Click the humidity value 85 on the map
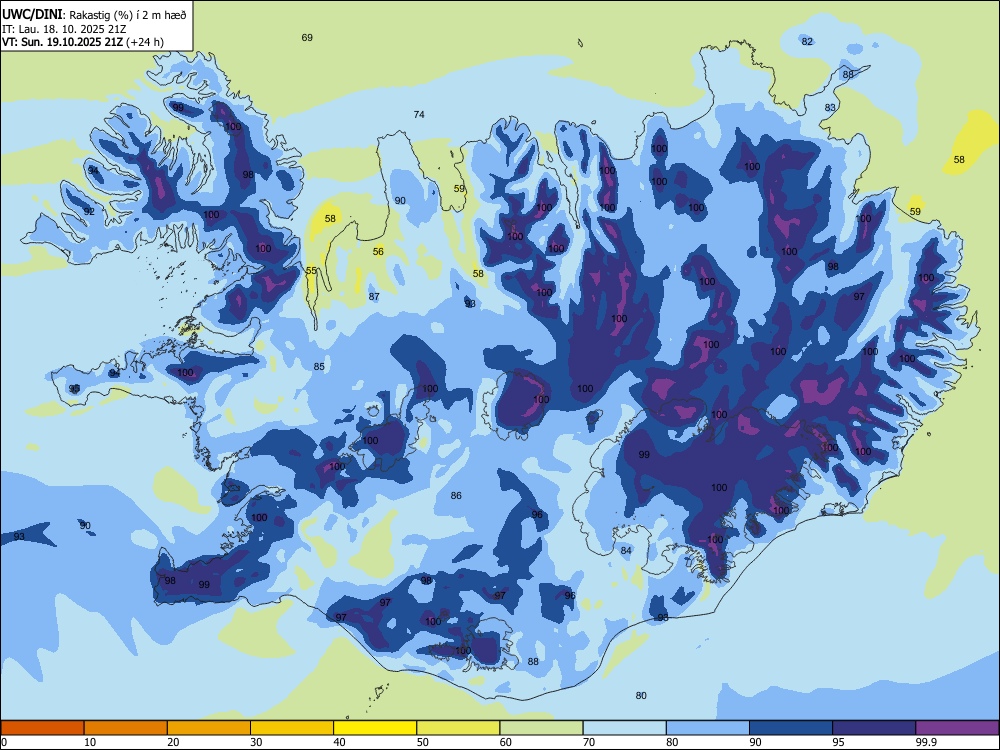The height and width of the screenshot is (750, 1000). coord(319,367)
